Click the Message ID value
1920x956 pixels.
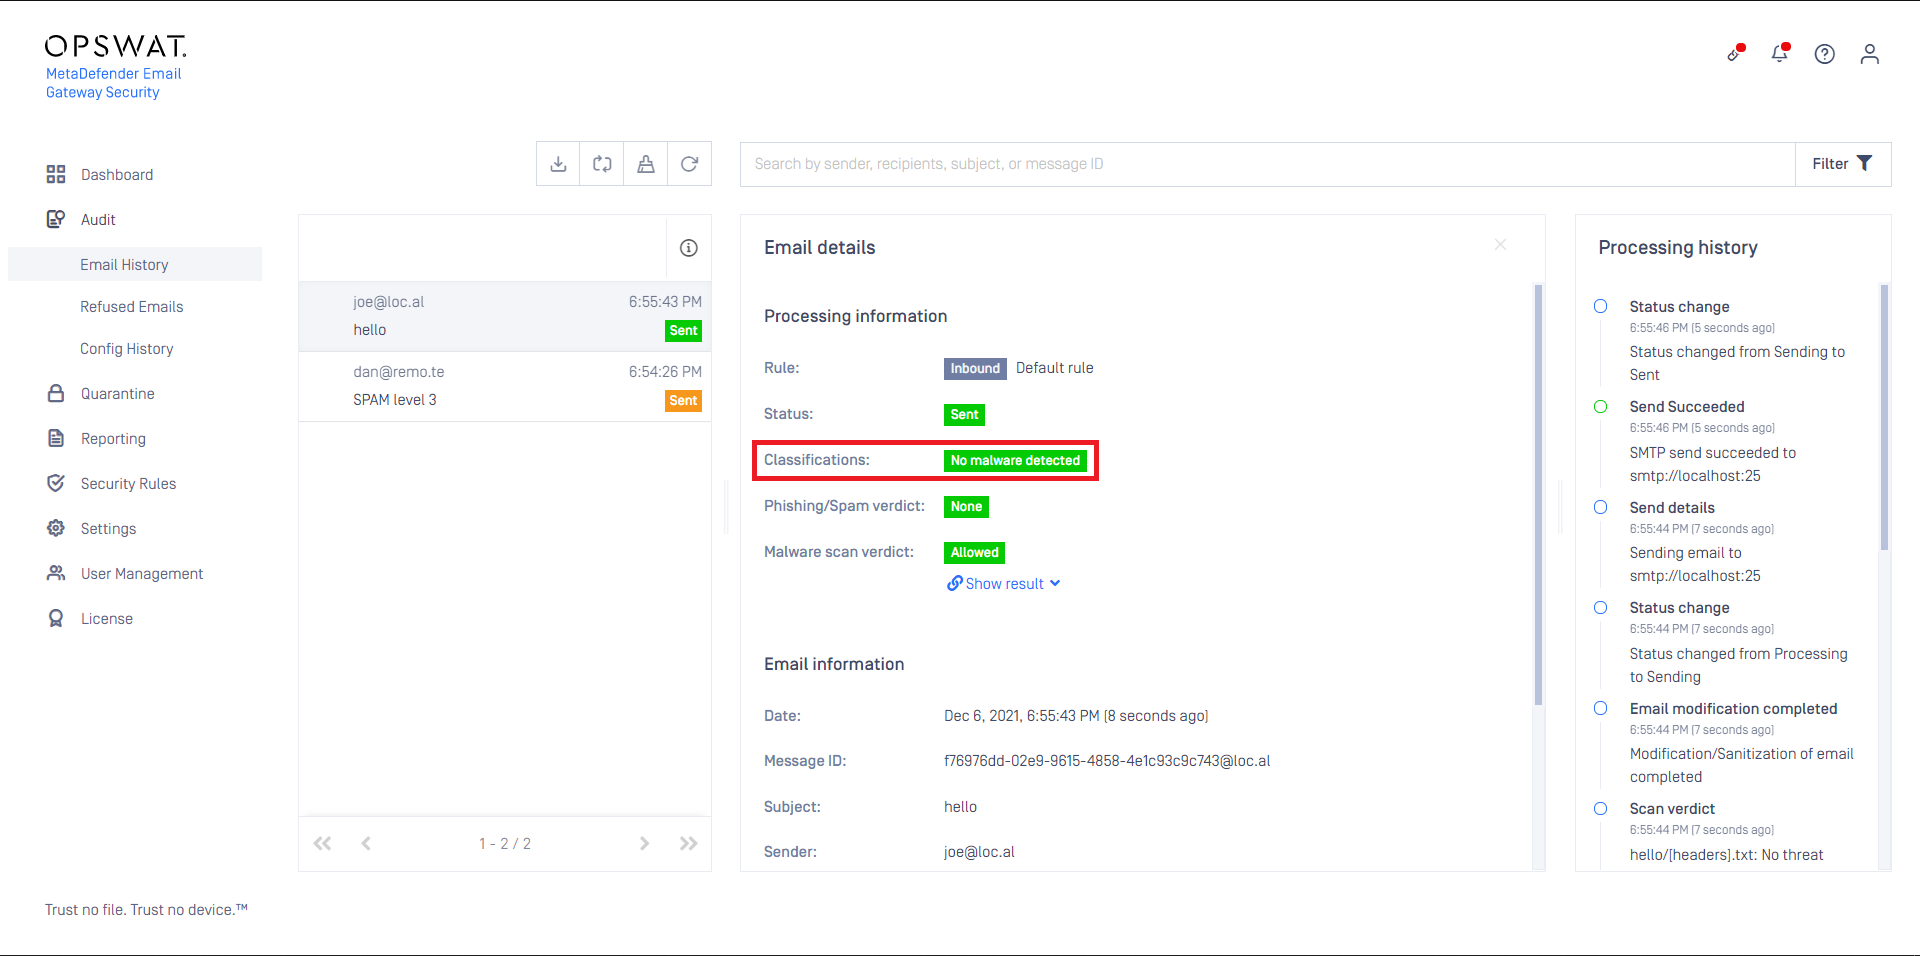(x=1107, y=761)
